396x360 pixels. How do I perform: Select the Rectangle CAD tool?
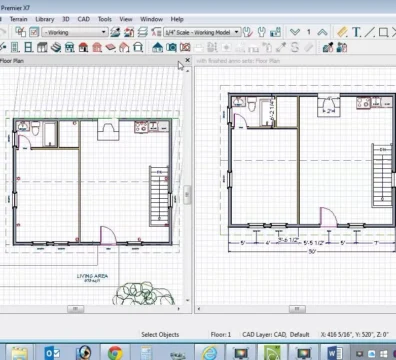point(383,32)
